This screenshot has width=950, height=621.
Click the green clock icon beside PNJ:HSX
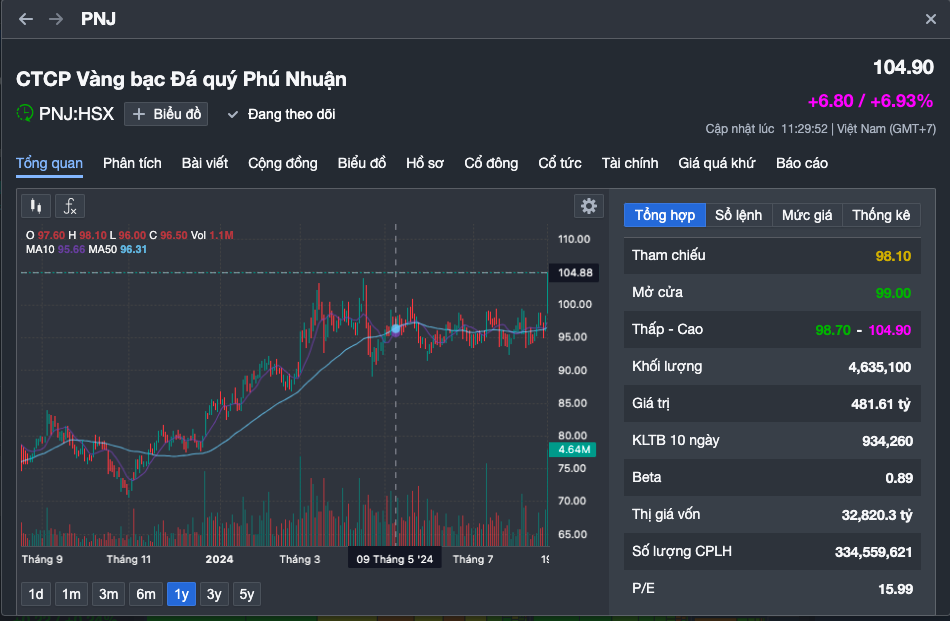[x=24, y=113]
